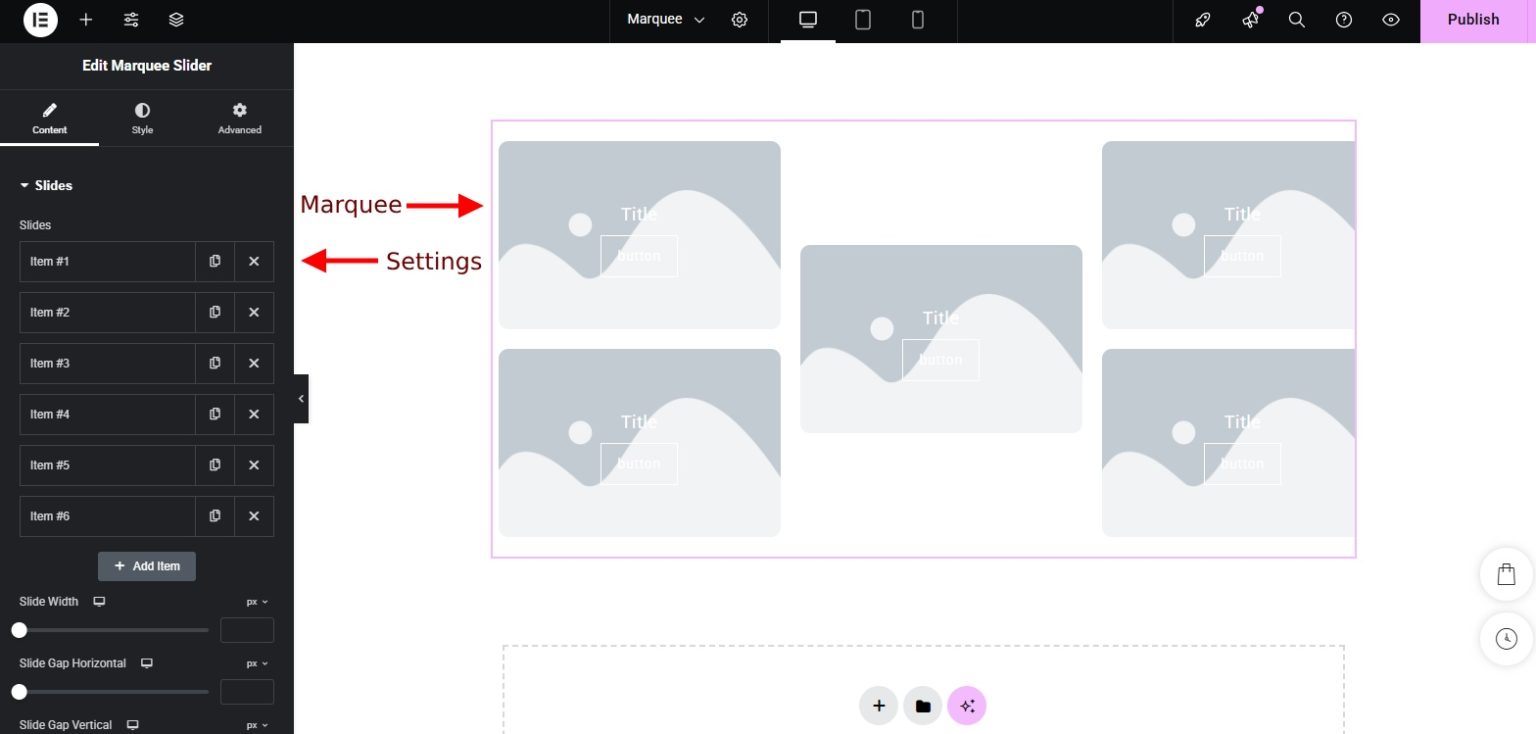This screenshot has height=734, width=1536.
Task: Open the add element plus icon
Action: click(x=86, y=20)
